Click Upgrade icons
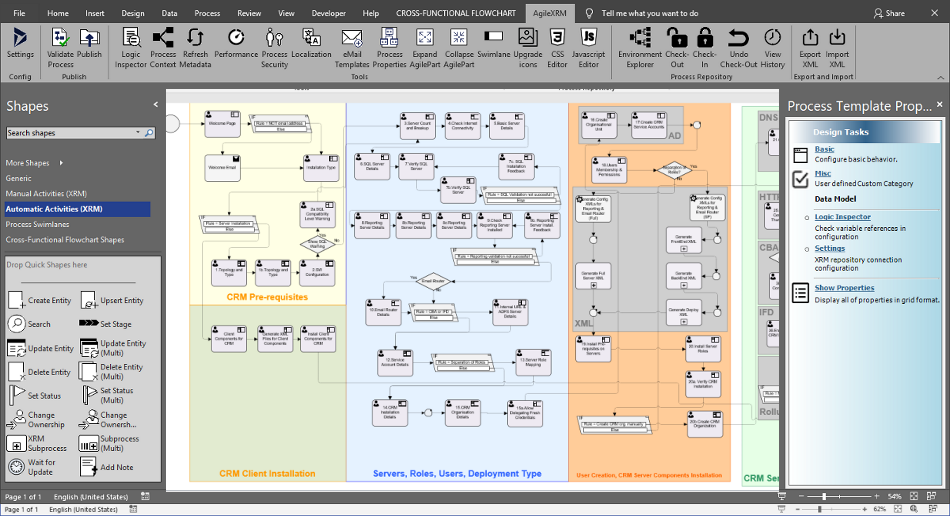The image size is (950, 516). pyautogui.click(x=528, y=48)
